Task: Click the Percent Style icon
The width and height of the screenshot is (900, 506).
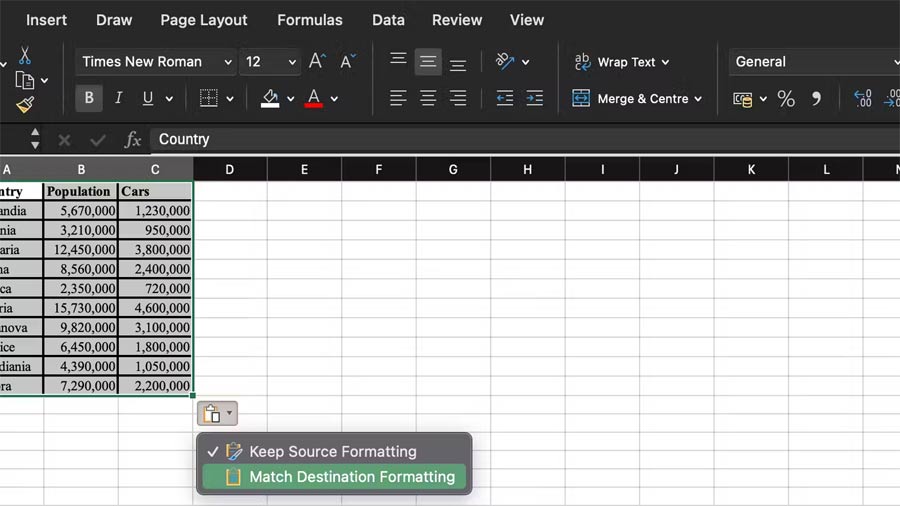Action: (x=786, y=99)
